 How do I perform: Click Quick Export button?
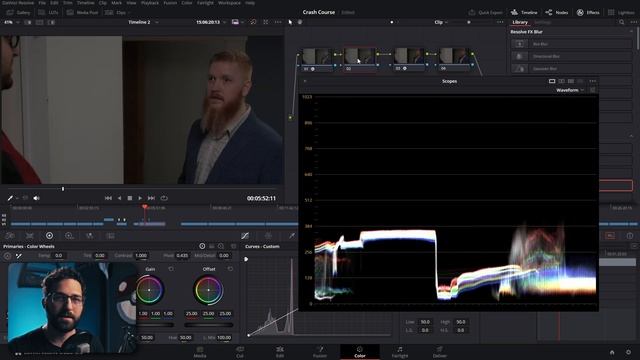486,13
